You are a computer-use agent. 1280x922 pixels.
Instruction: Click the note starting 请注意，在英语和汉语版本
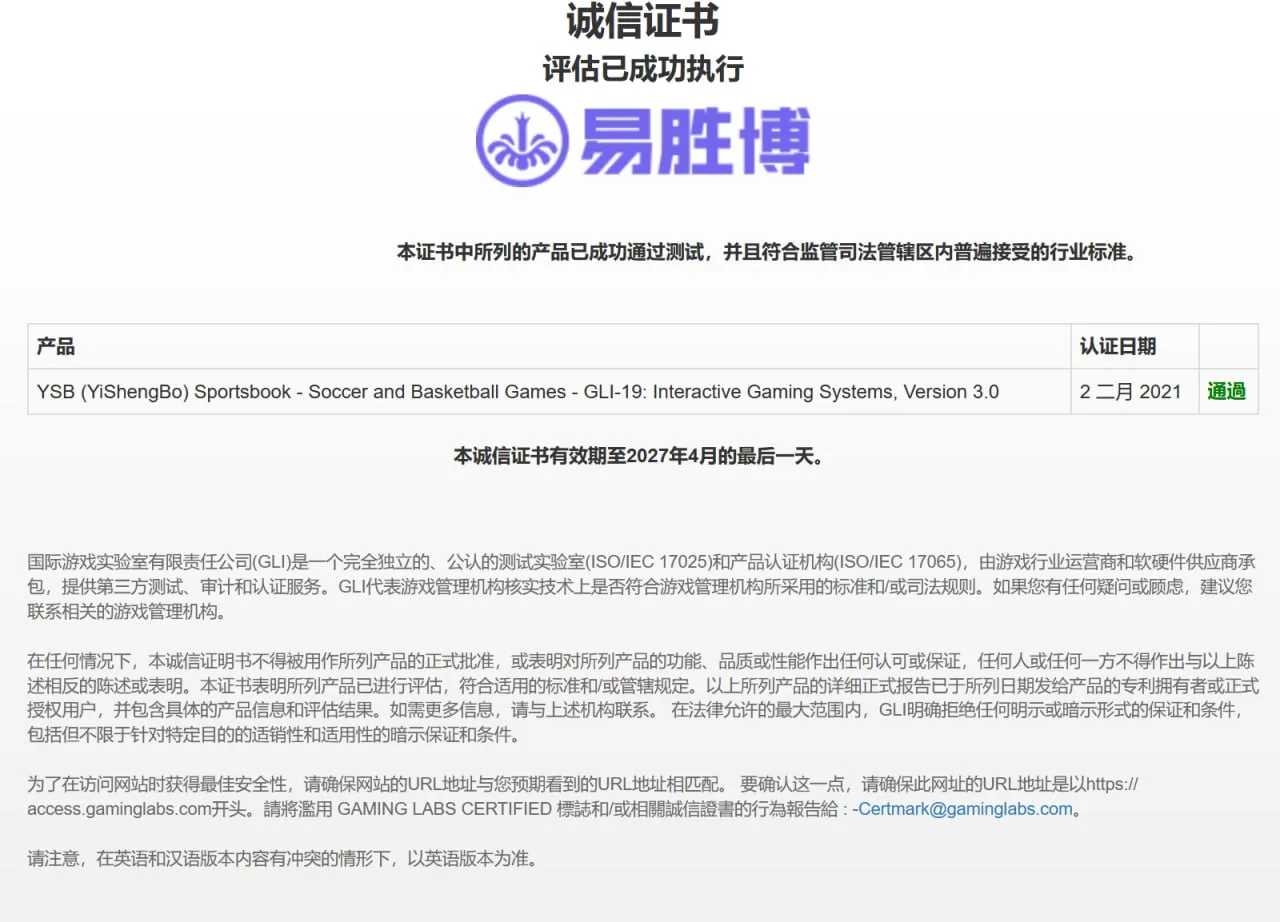(283, 858)
